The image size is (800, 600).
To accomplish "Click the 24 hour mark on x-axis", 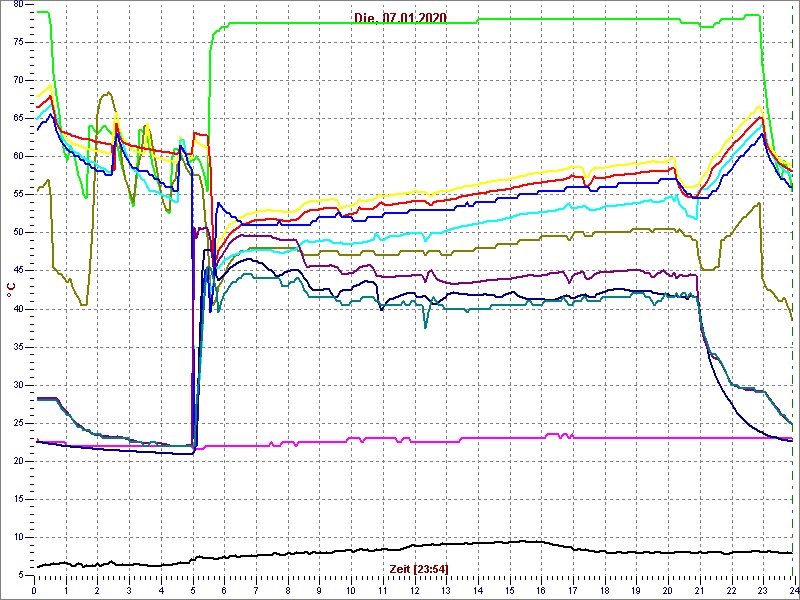I will click(x=793, y=590).
